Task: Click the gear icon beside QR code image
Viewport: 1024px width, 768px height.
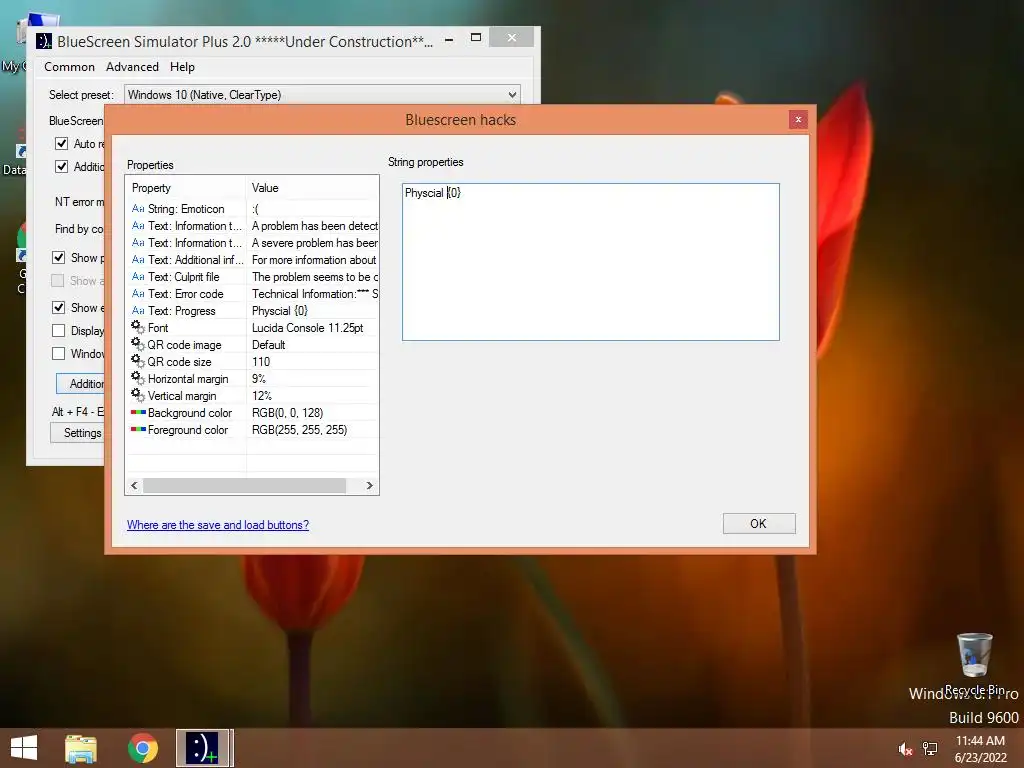Action: pos(138,344)
